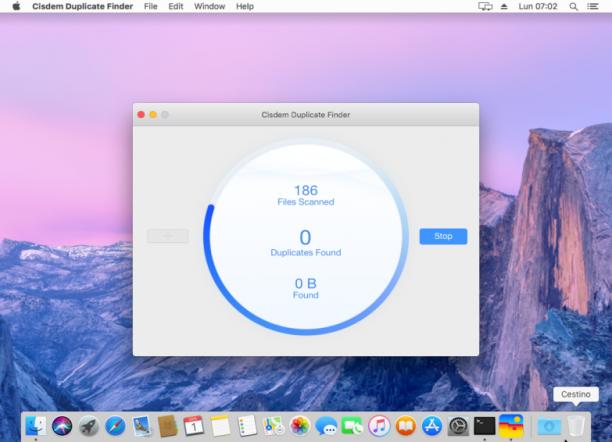Open Calendar icon in Dock

[x=194, y=426]
